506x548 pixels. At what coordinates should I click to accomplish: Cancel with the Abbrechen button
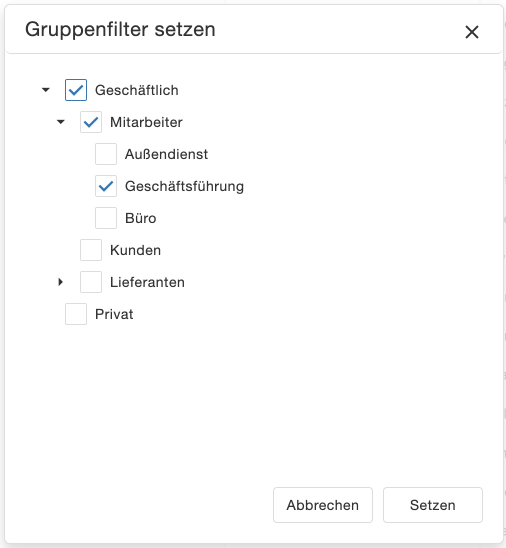tap(323, 505)
